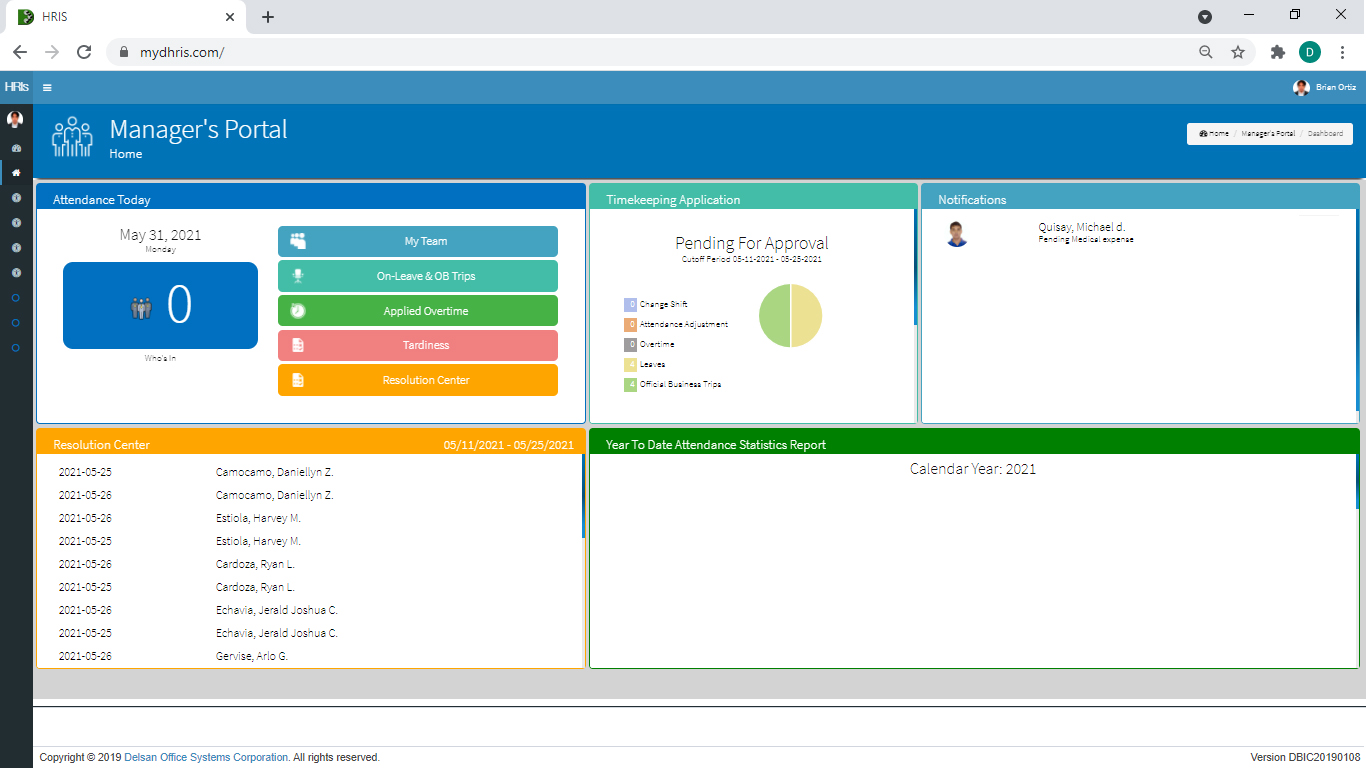Viewport: 1366px width, 768px height.
Task: Open Delsan Office Systems Corporation link
Action: [x=206, y=758]
